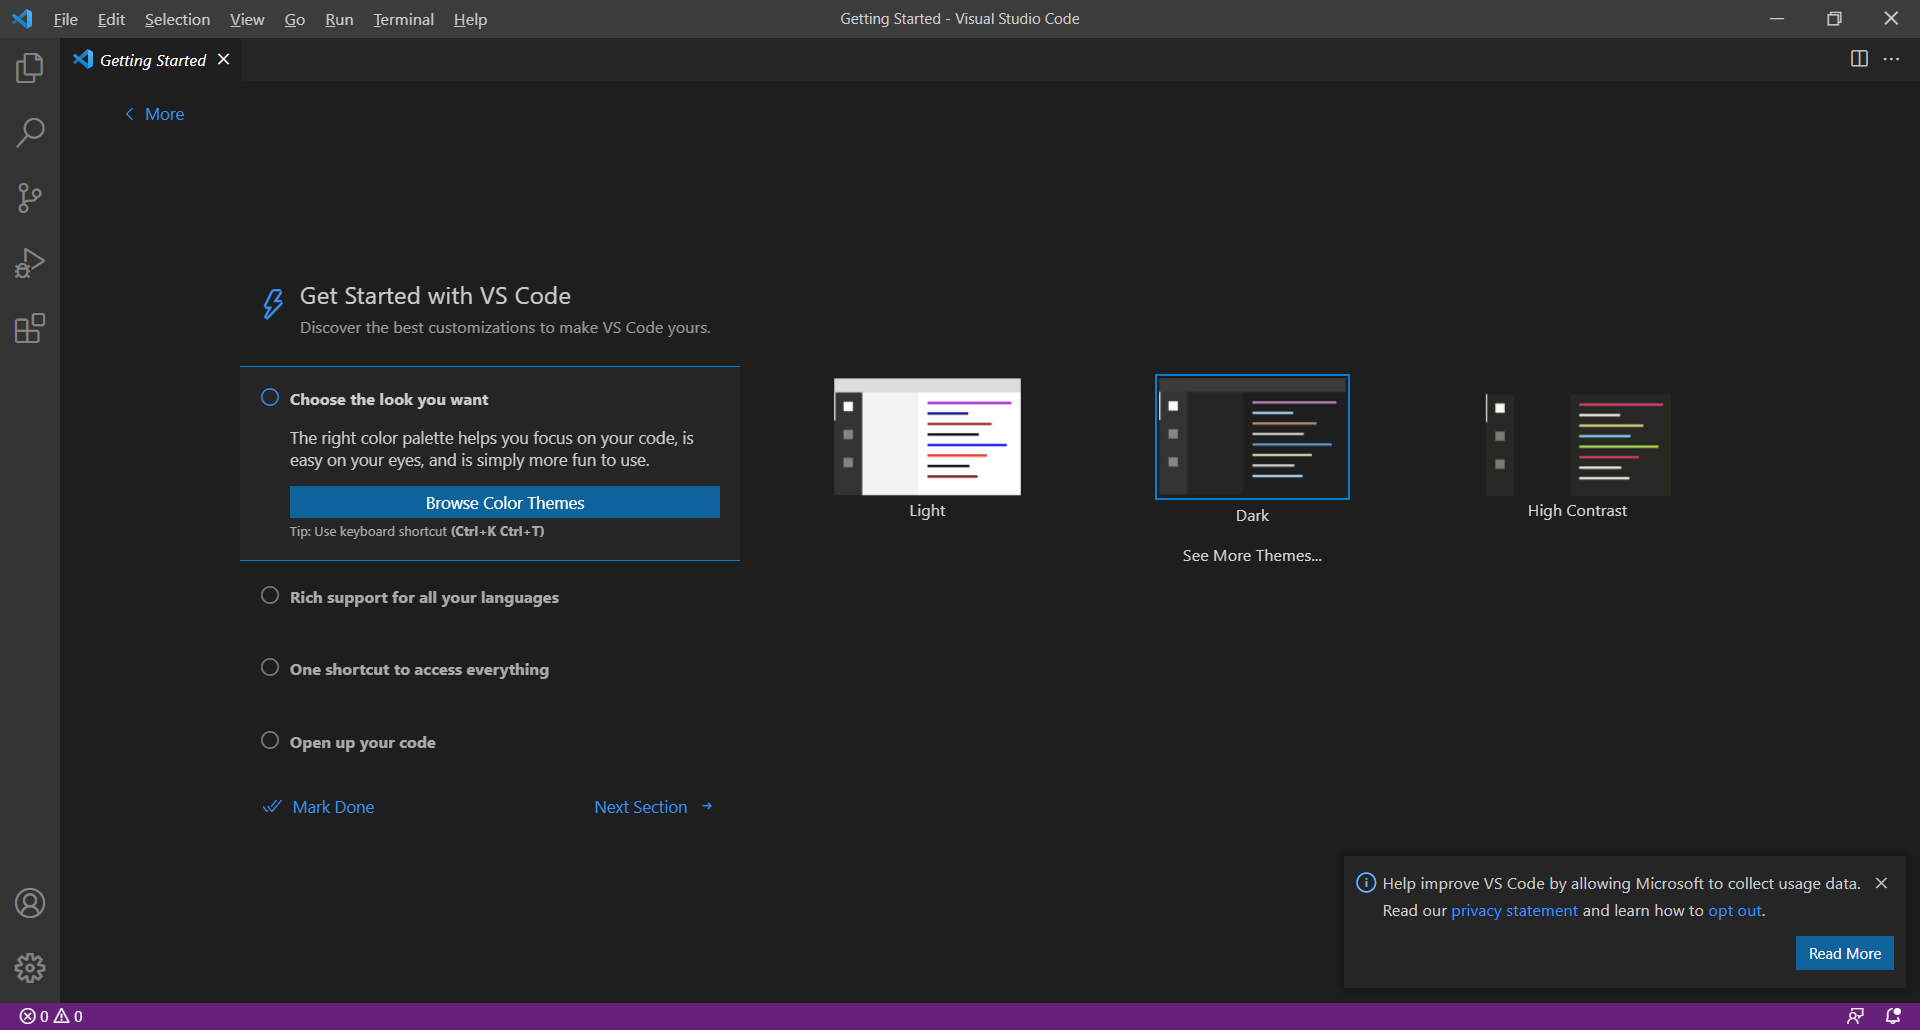Screen dimensions: 1920x1030
Task: Open the privacy statement link
Action: (x=1514, y=910)
